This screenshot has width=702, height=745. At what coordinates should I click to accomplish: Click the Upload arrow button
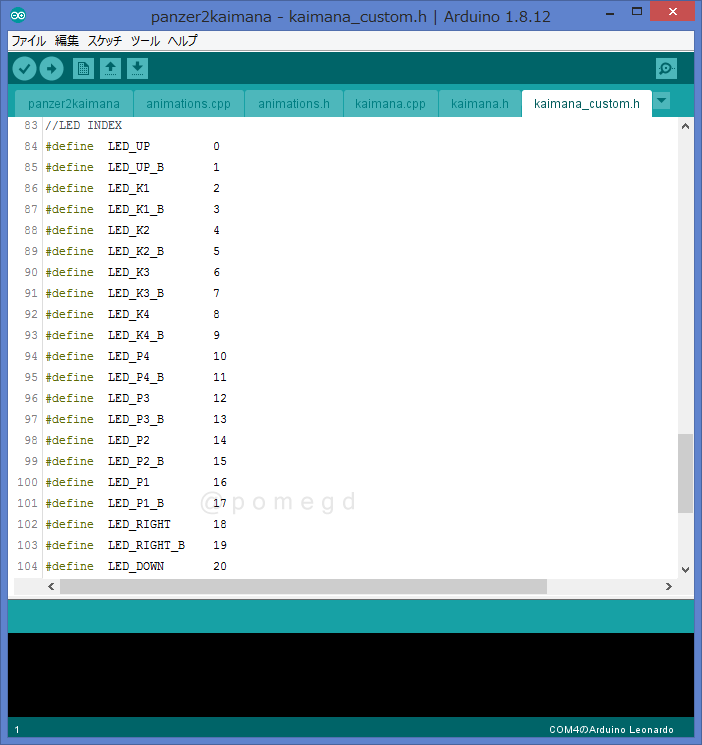click(51, 69)
